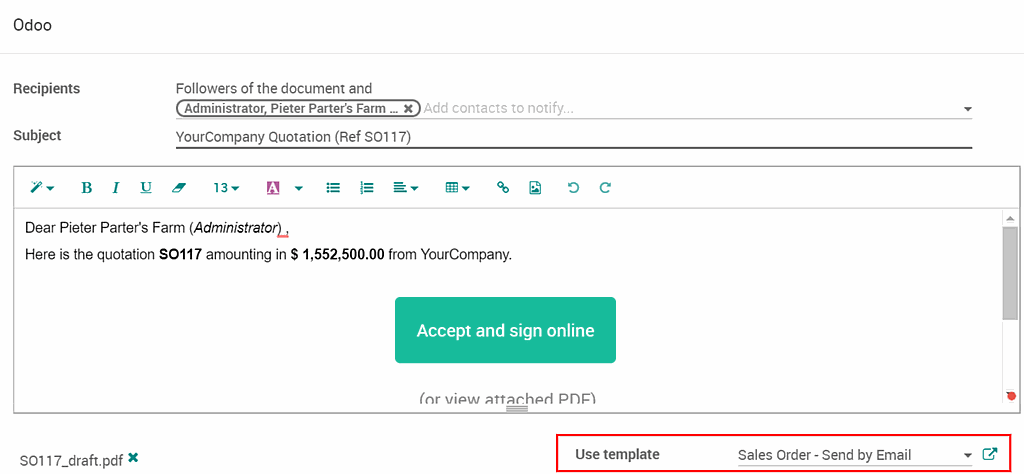Click the eraser remove-format icon

pos(178,188)
